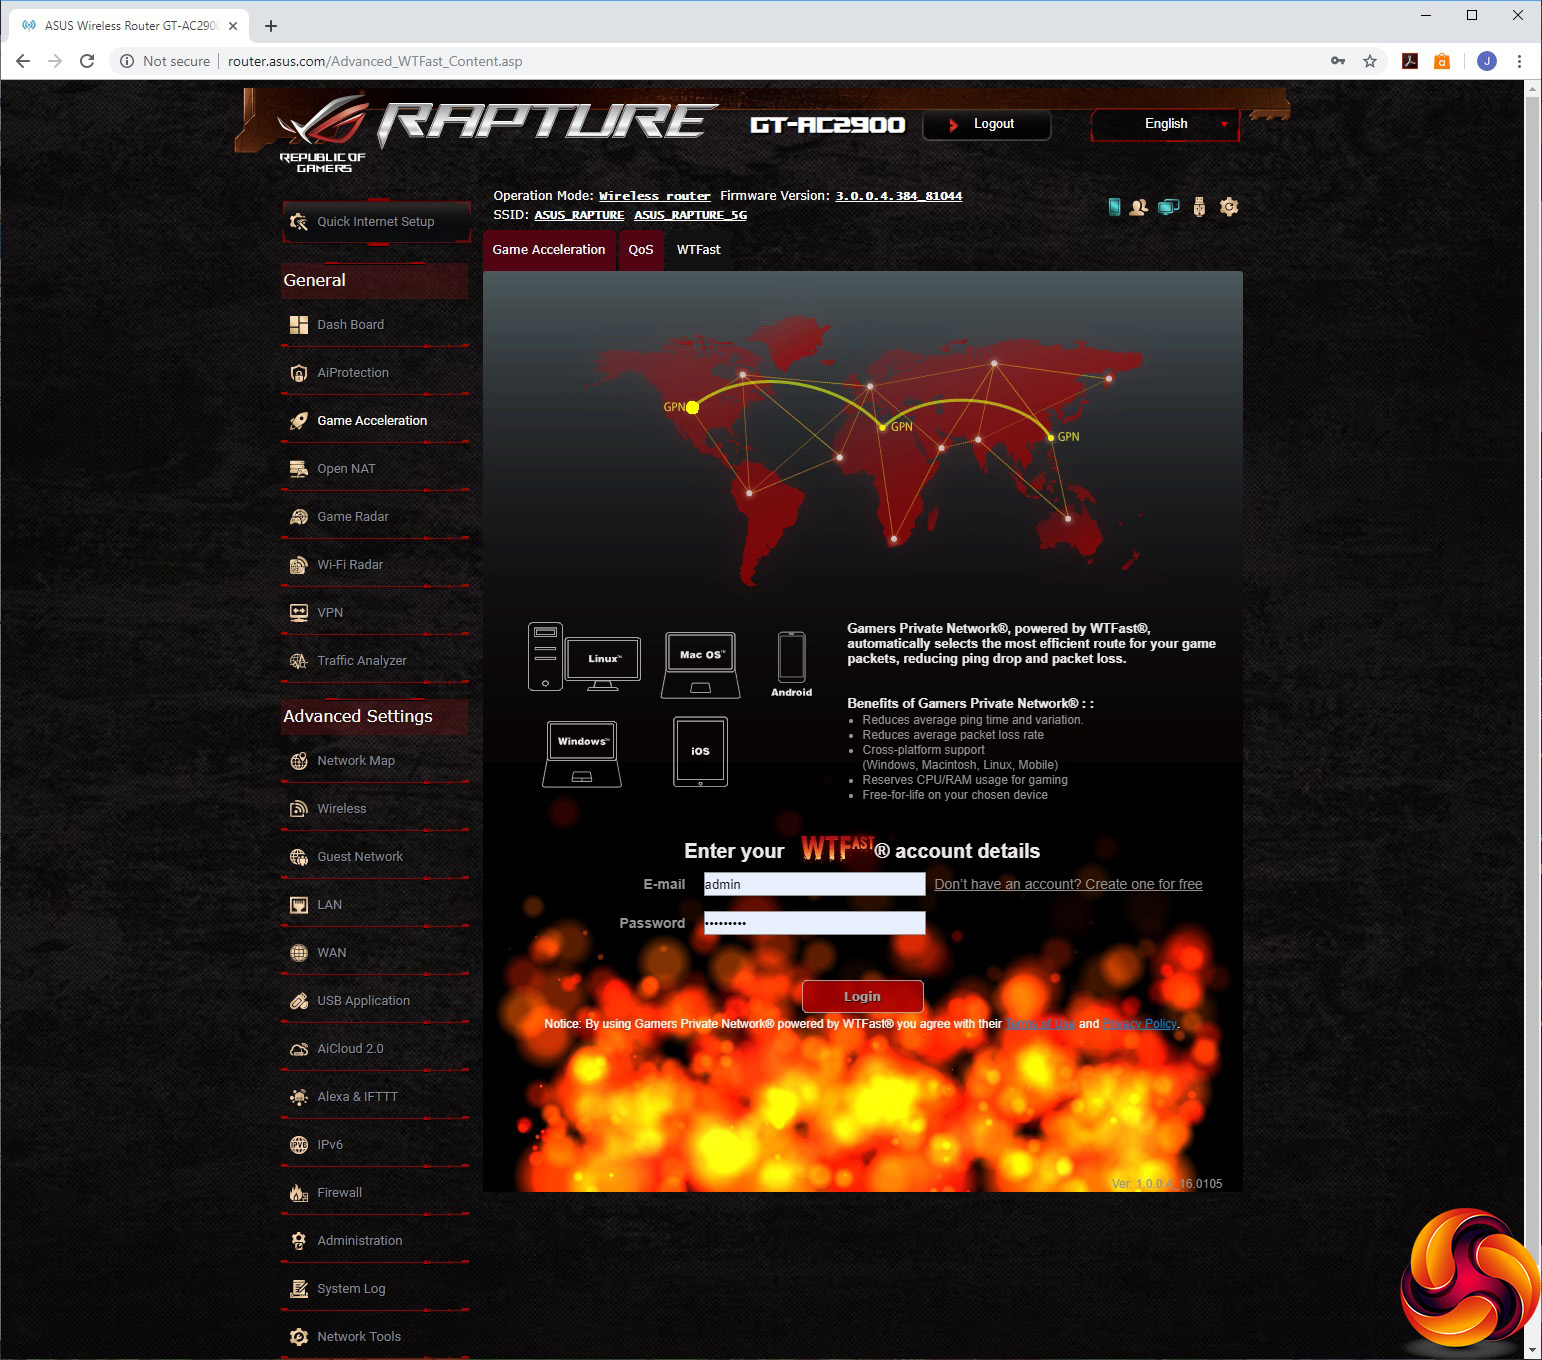Image resolution: width=1542 pixels, height=1360 pixels.
Task: Launch Quick Internet Setup
Action: click(376, 222)
